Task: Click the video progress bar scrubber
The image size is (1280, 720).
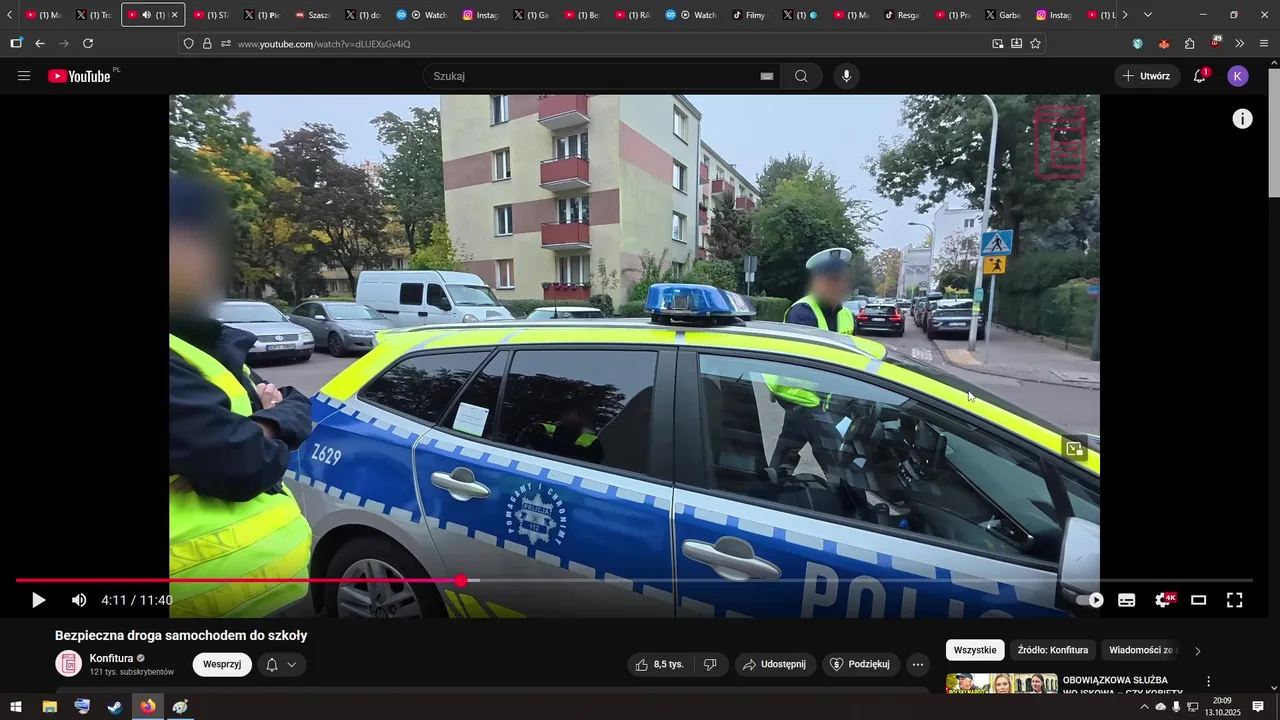Action: 460,580
